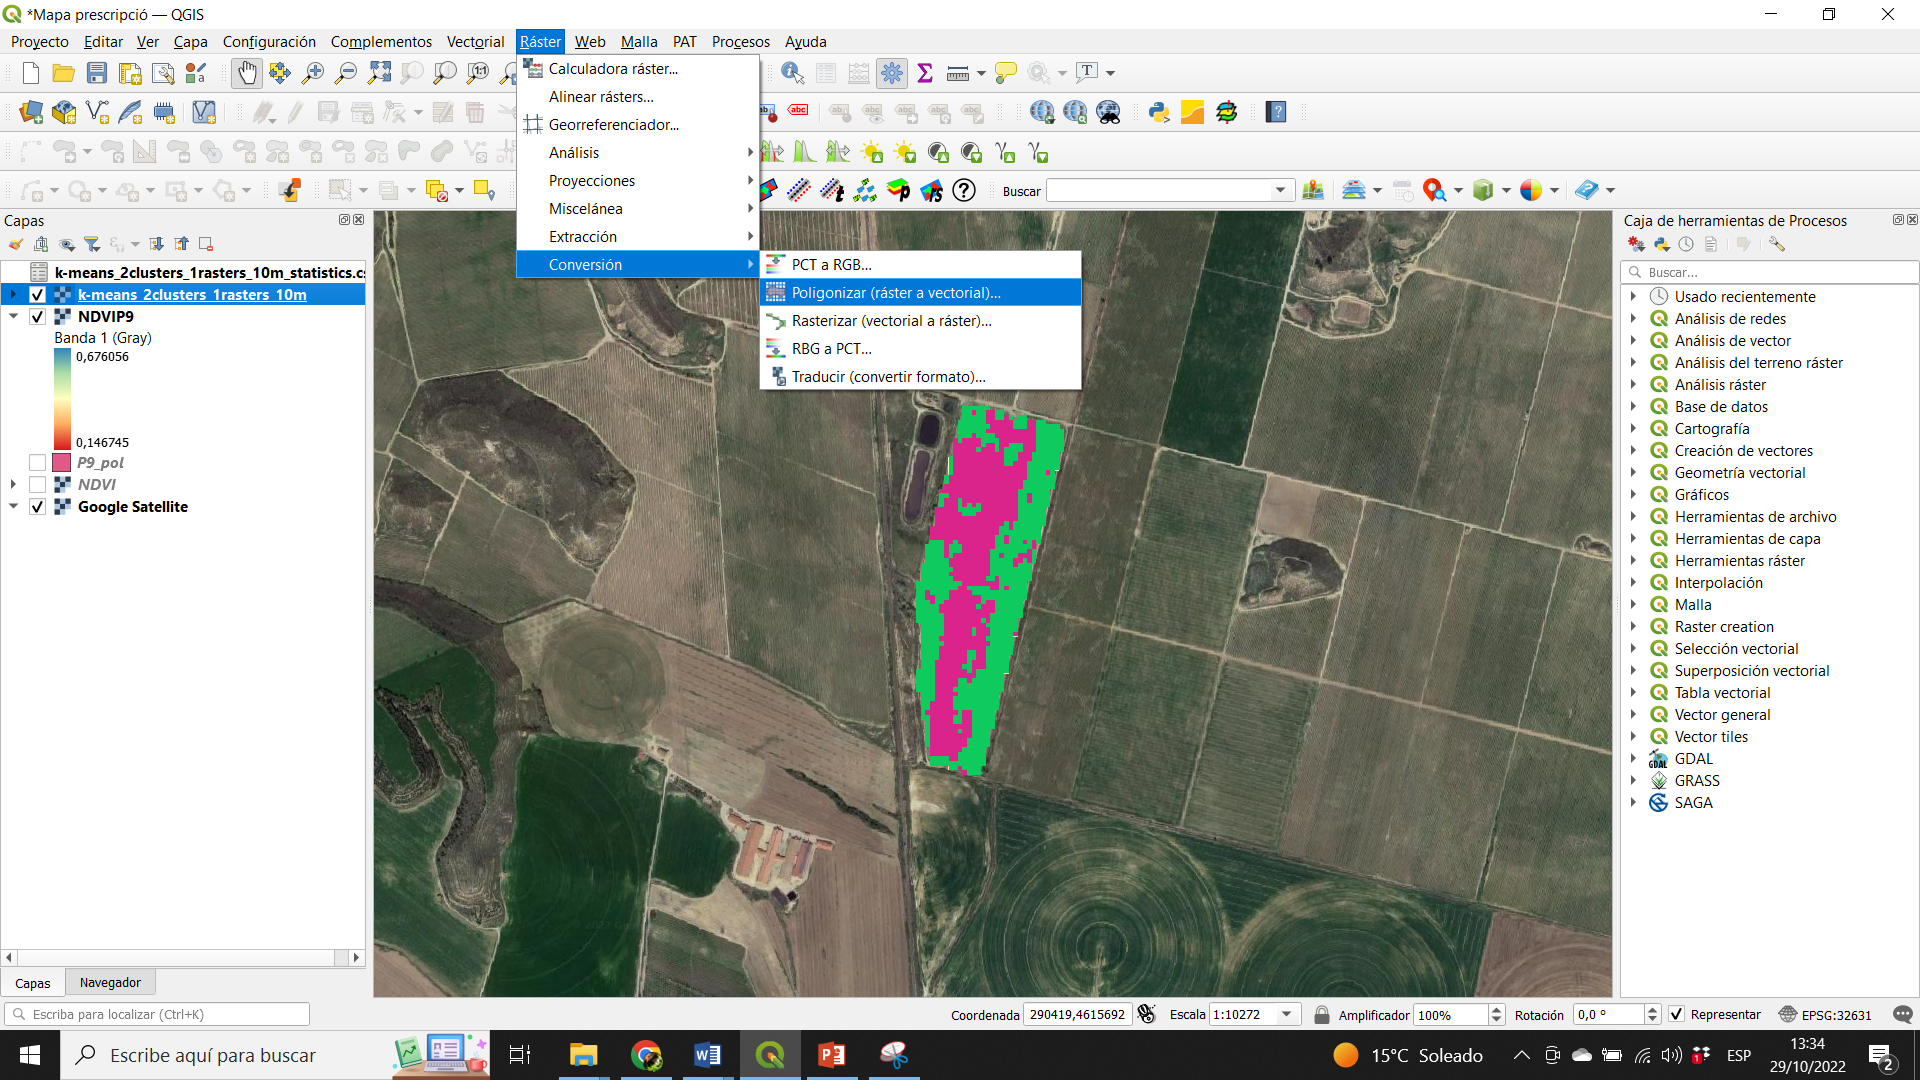The width and height of the screenshot is (1920, 1080).
Task: Click the Open Project folder icon
Action: [x=64, y=73]
